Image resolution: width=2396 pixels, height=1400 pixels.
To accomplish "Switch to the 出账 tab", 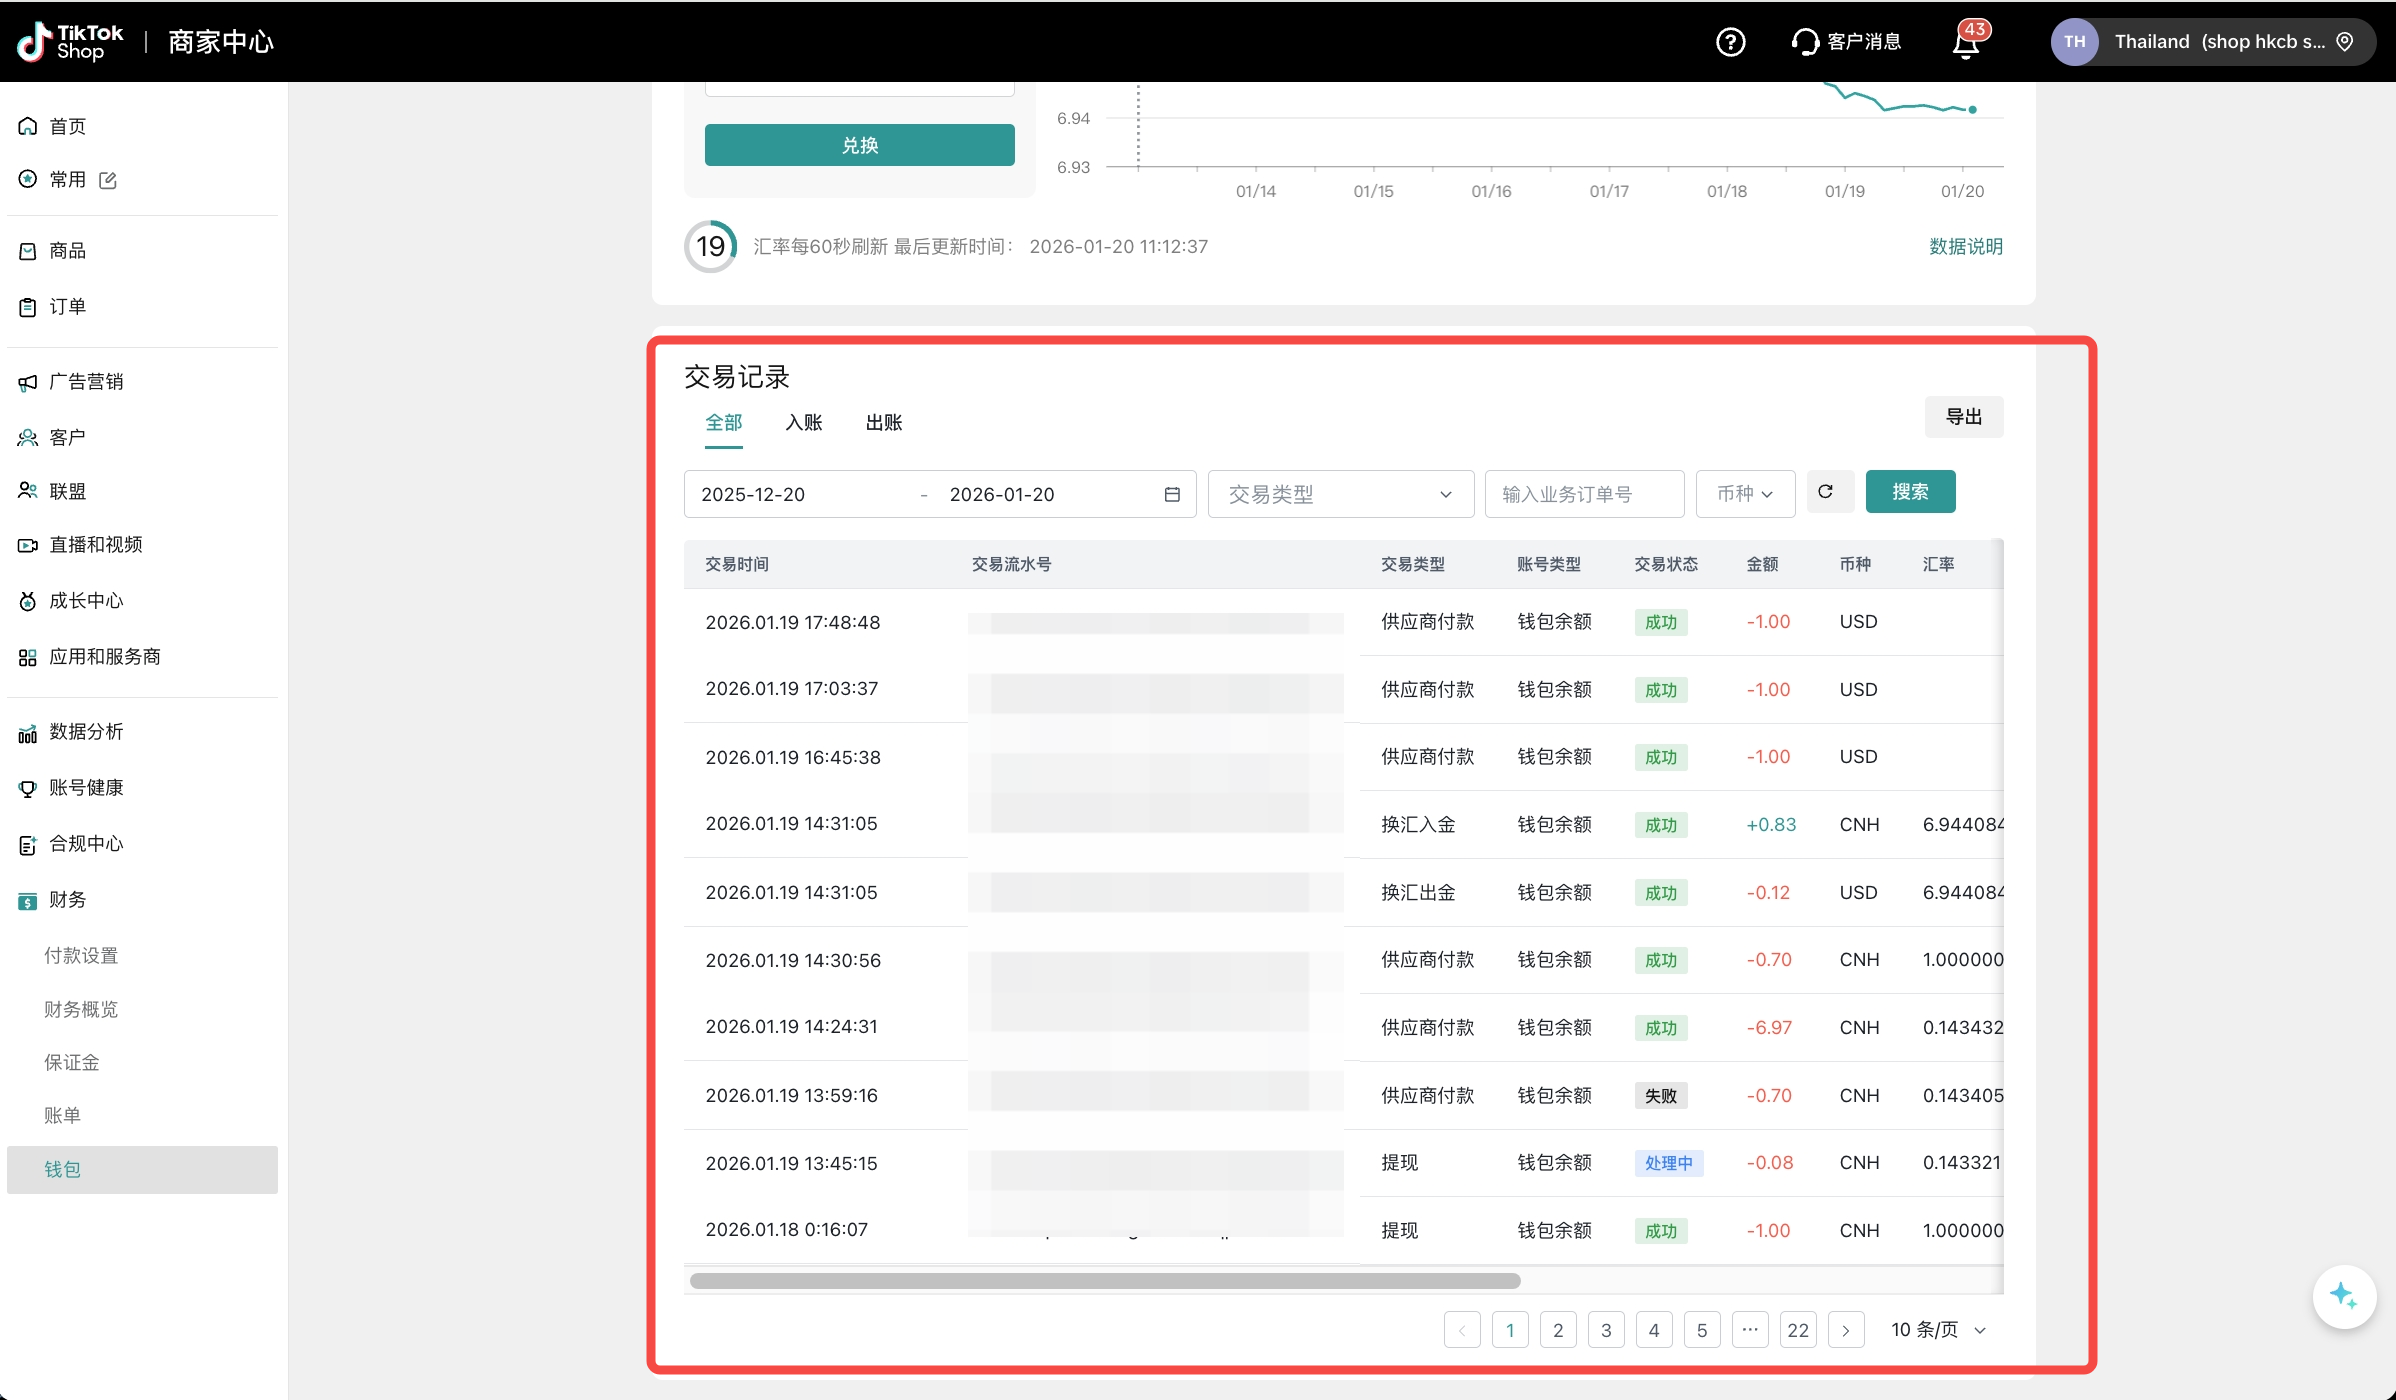I will (x=883, y=423).
